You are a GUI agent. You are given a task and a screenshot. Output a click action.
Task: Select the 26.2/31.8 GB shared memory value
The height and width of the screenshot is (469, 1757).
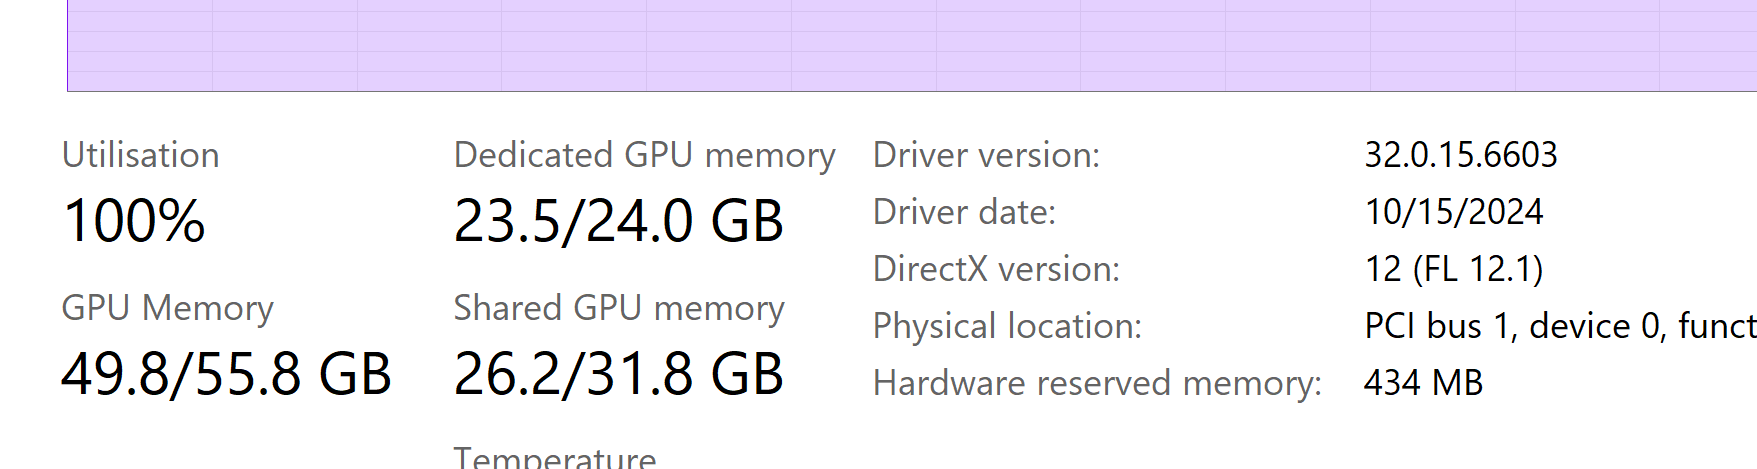point(618,374)
